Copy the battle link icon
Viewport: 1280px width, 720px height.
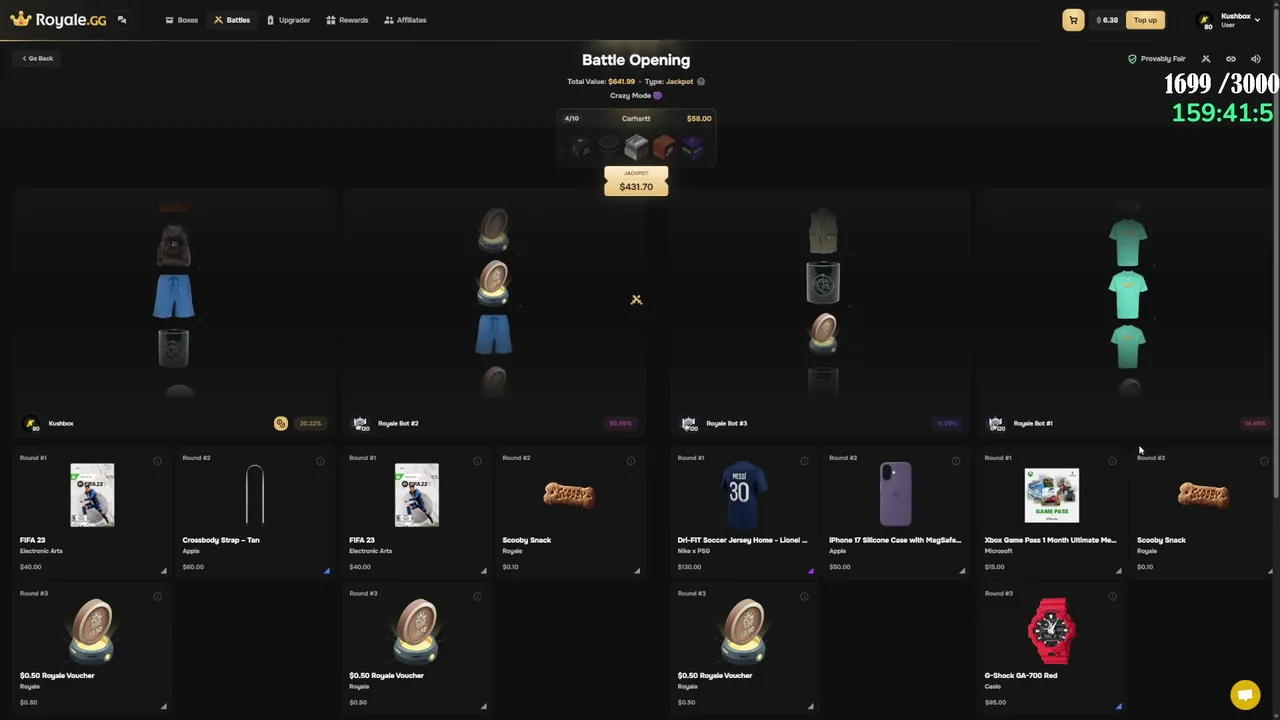(x=1231, y=59)
